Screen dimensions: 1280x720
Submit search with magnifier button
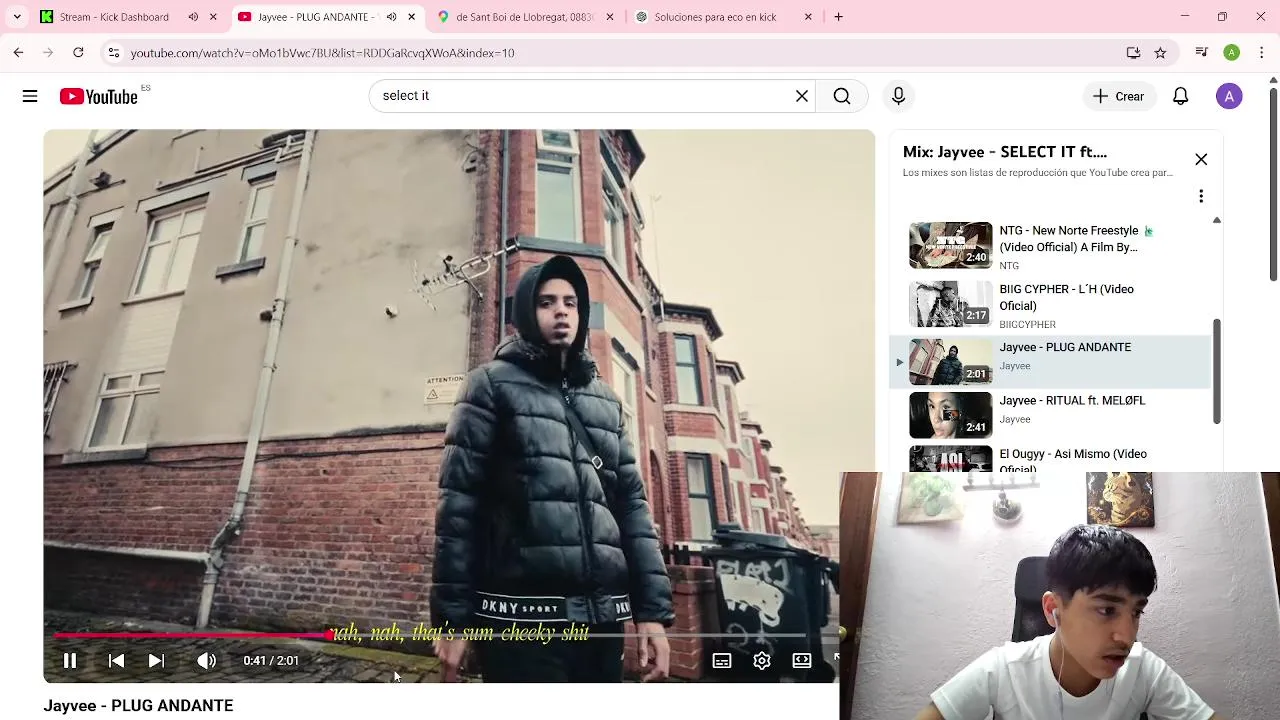[x=842, y=96]
